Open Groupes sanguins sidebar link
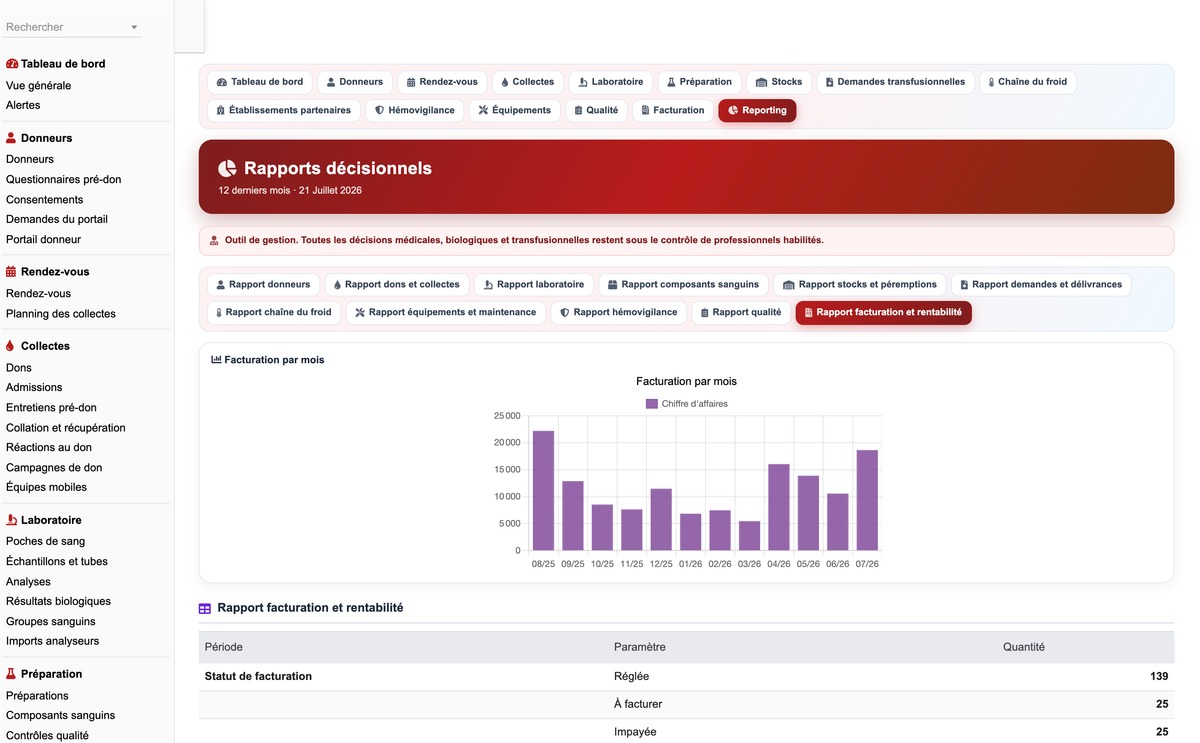 point(51,622)
